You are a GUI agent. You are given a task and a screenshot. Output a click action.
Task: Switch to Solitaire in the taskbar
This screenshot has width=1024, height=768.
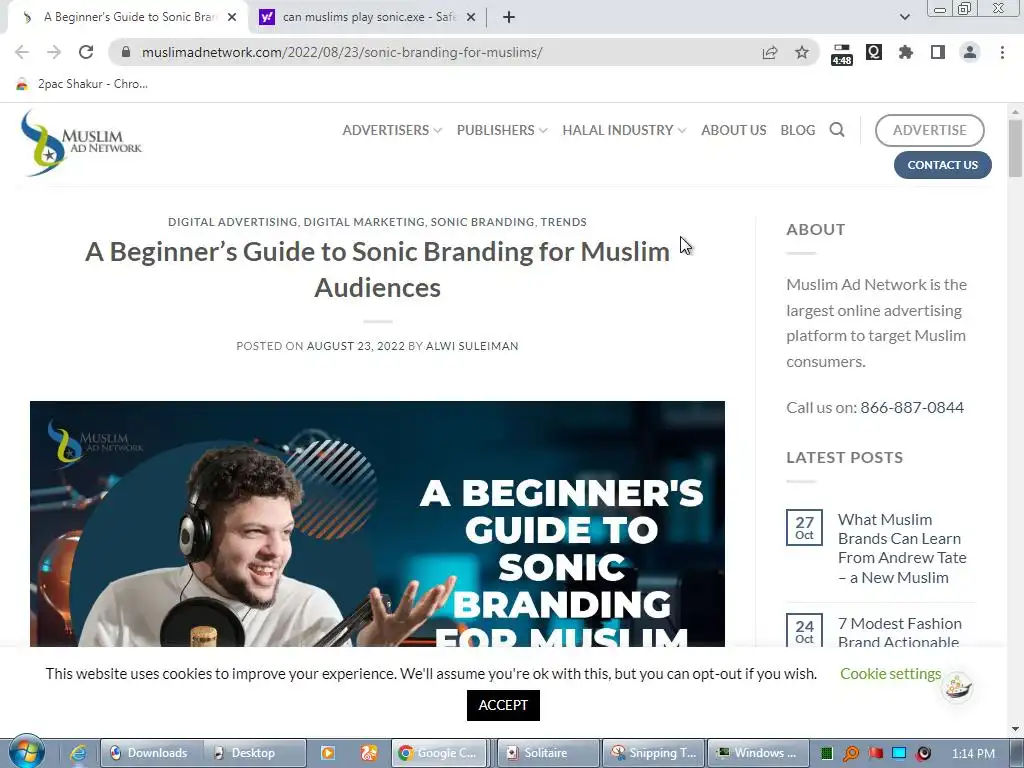548,753
